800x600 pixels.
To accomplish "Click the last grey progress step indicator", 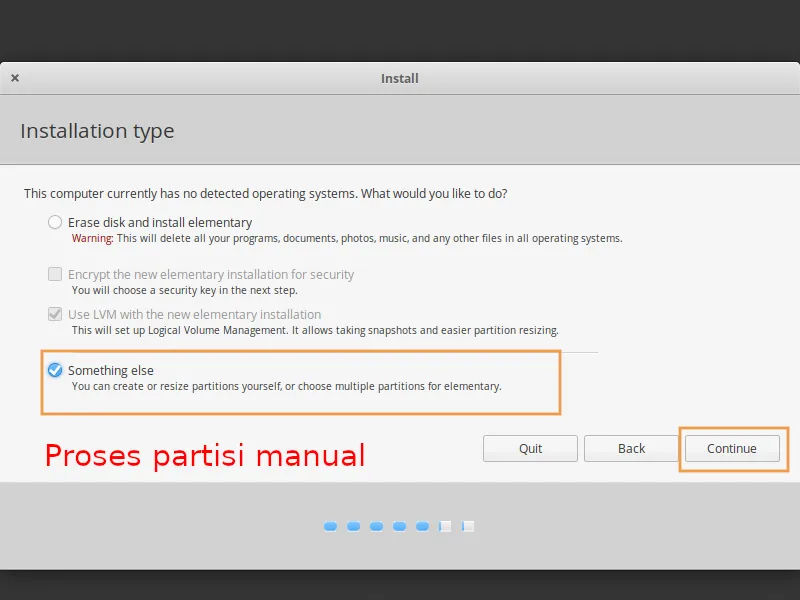I will (x=468, y=526).
